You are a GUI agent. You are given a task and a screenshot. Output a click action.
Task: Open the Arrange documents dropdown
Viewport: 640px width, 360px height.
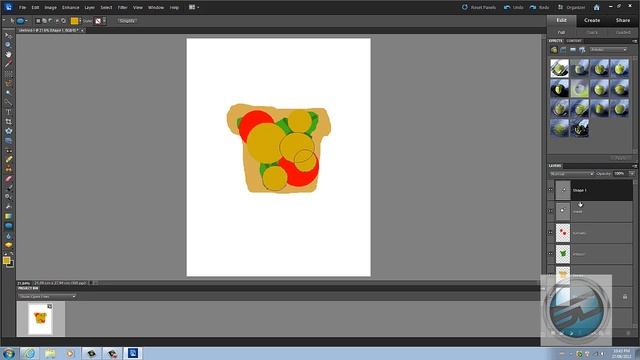(194, 7)
